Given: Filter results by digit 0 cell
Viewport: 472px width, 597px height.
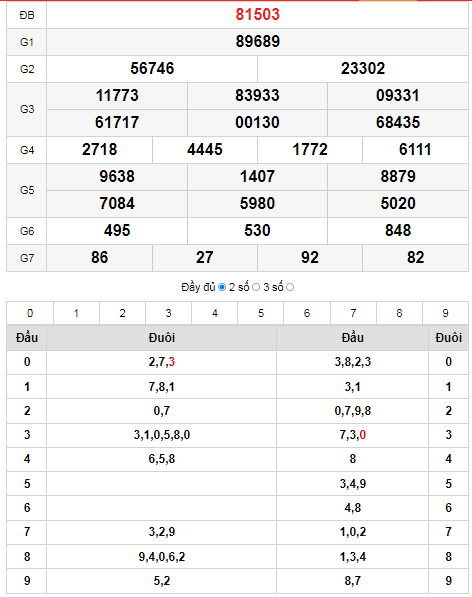Looking at the screenshot, I should click(30, 313).
